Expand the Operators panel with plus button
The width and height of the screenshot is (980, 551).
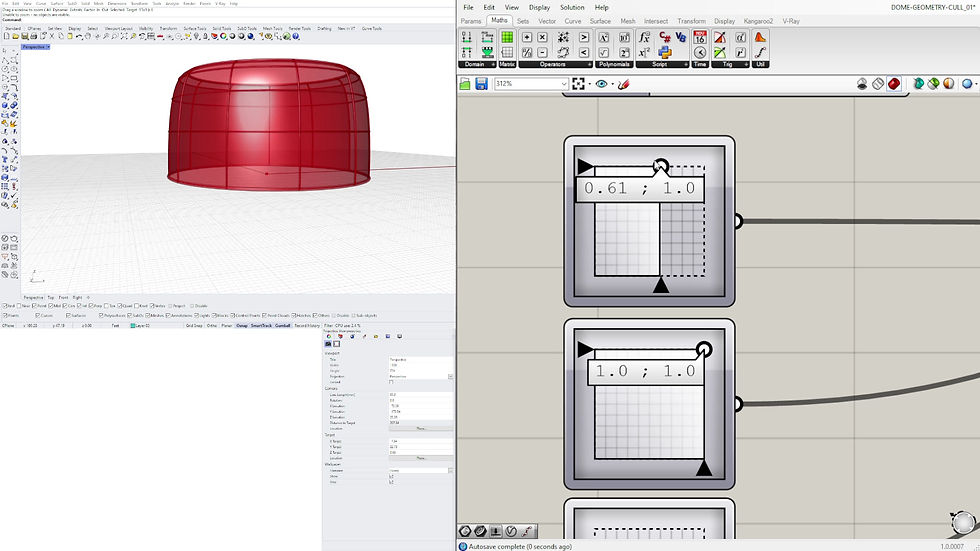(589, 64)
